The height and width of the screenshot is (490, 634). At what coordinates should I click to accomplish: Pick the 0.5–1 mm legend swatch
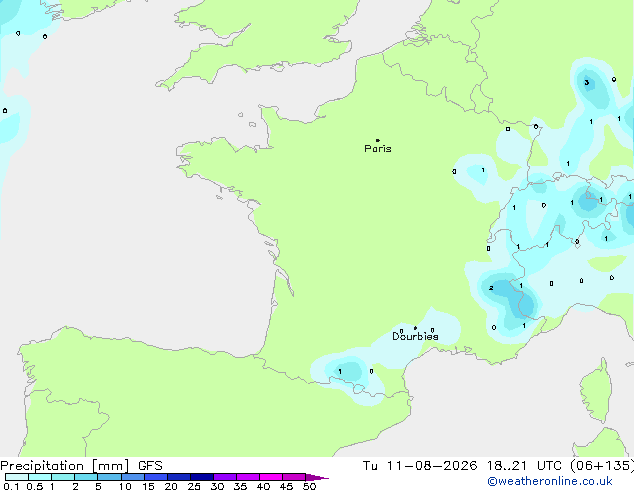[40, 477]
